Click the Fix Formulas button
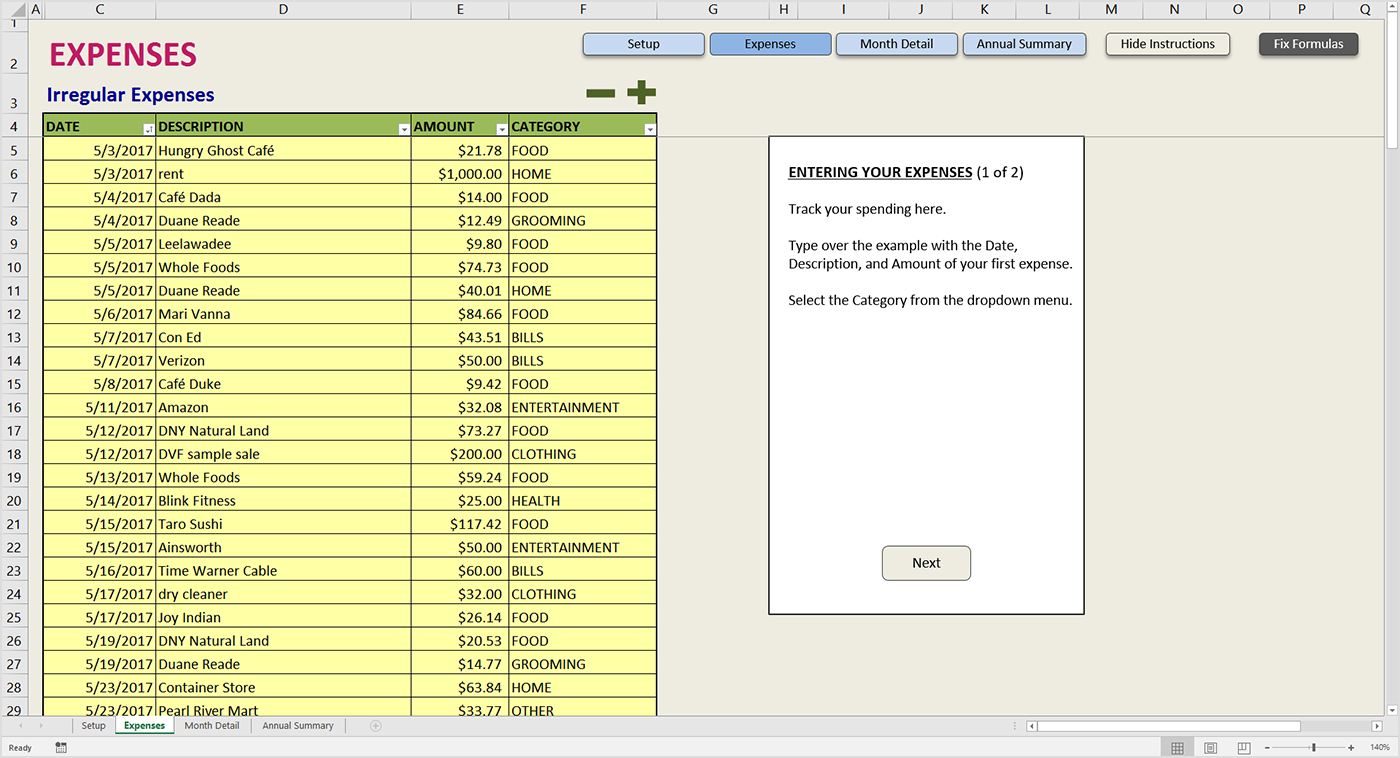The image size is (1400, 758). pos(1308,44)
